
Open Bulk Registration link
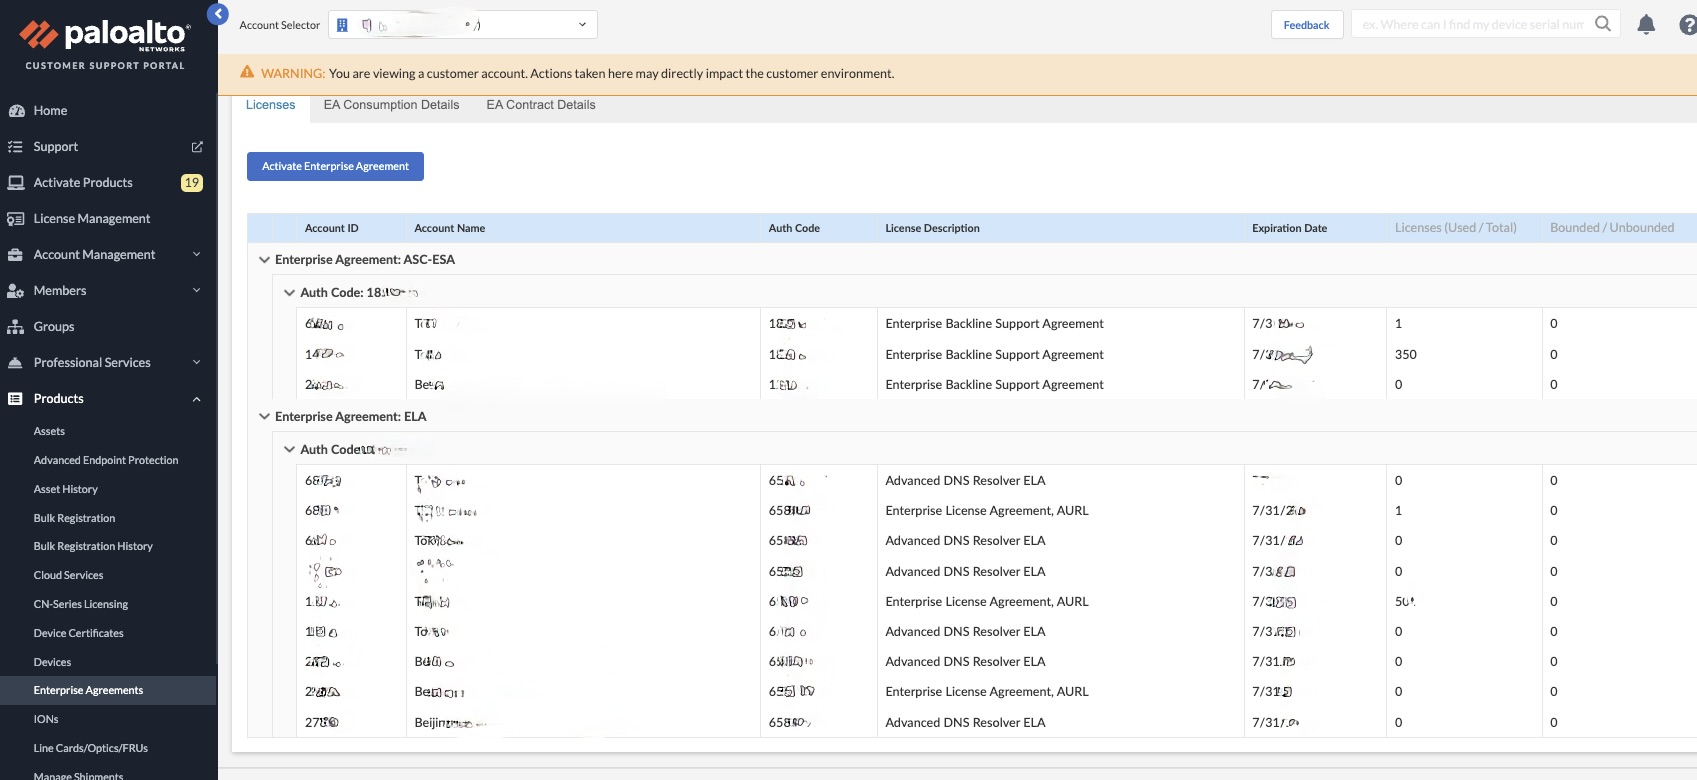coord(74,518)
